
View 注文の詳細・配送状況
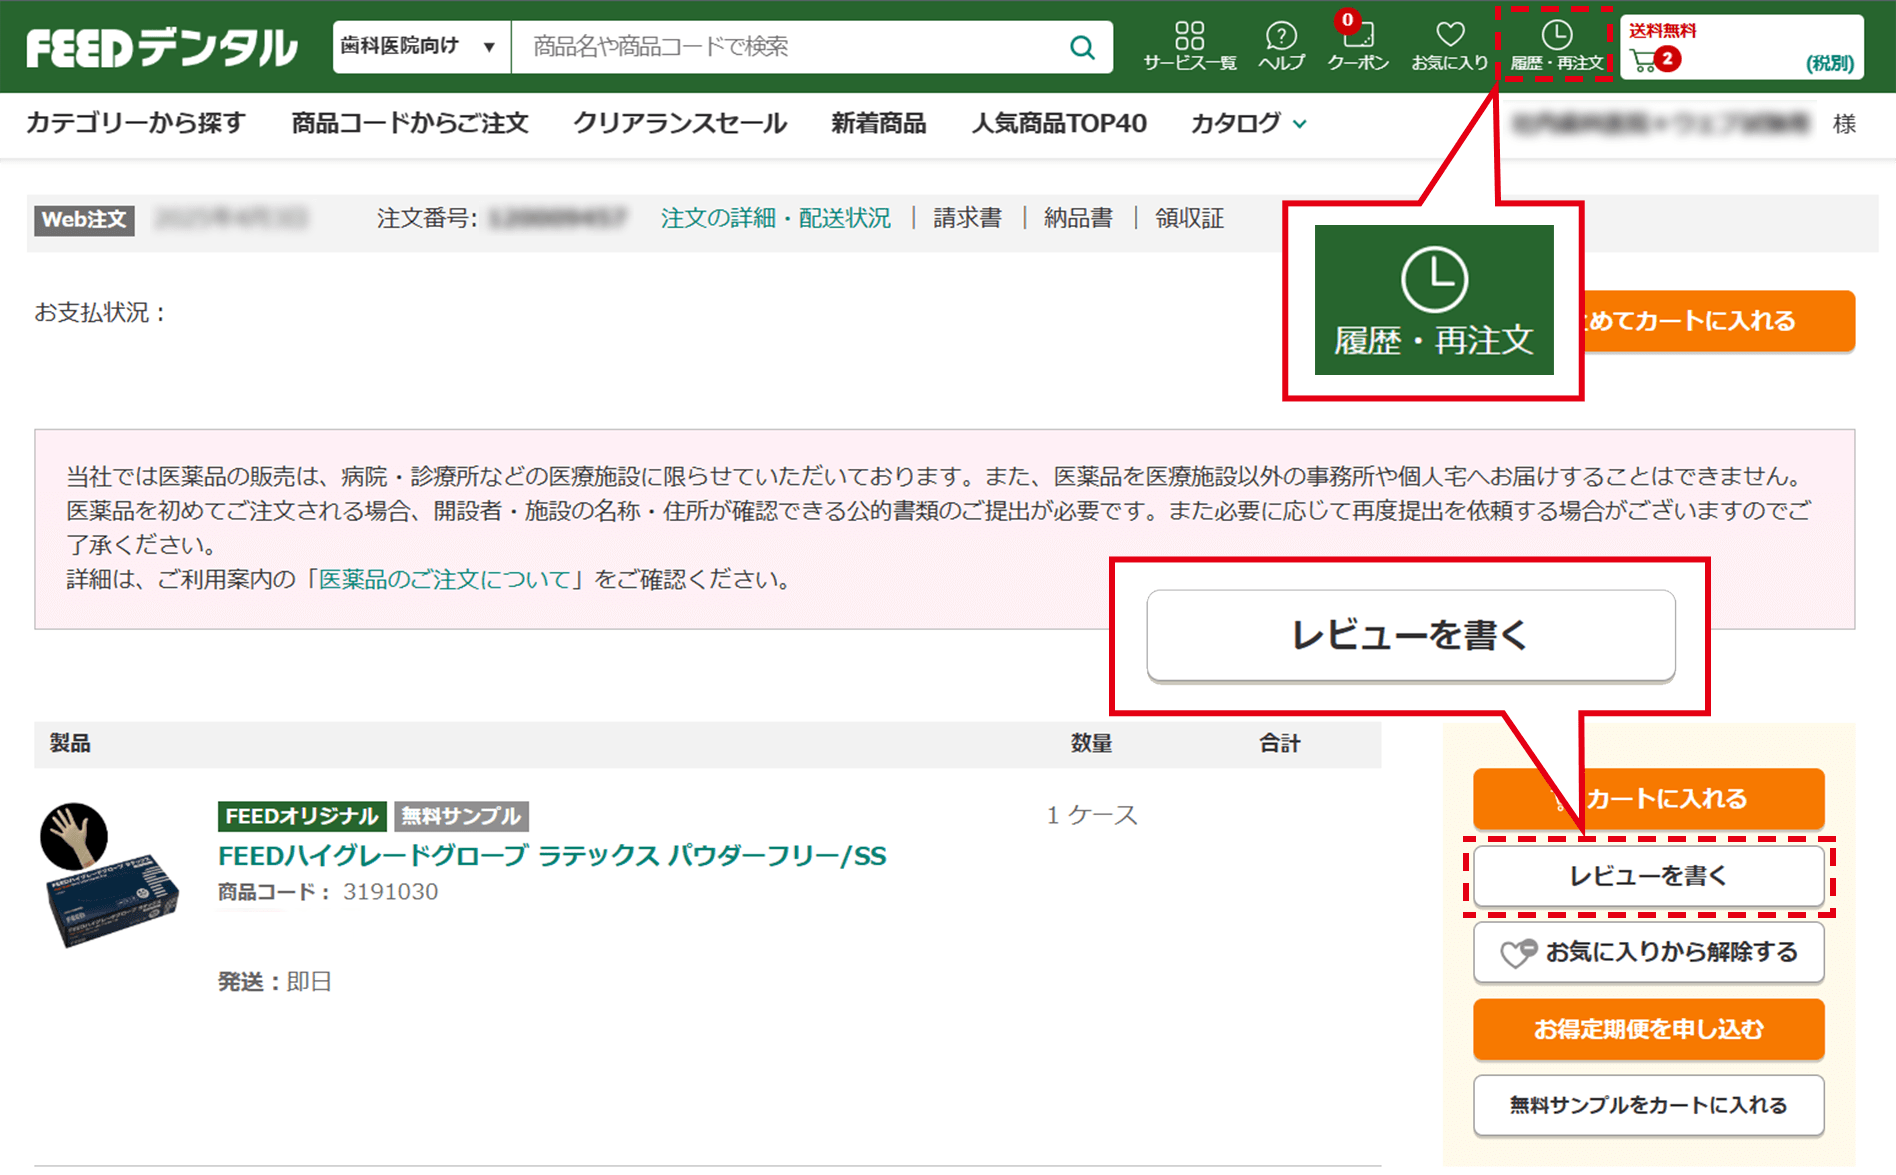(775, 218)
